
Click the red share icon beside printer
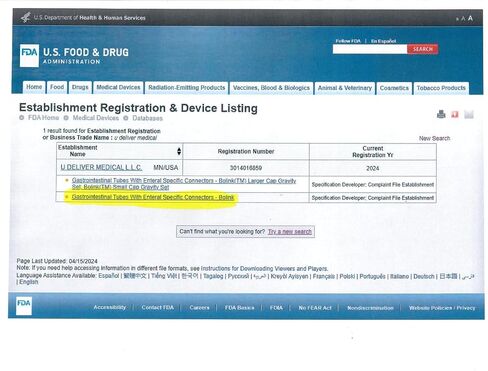455,114
